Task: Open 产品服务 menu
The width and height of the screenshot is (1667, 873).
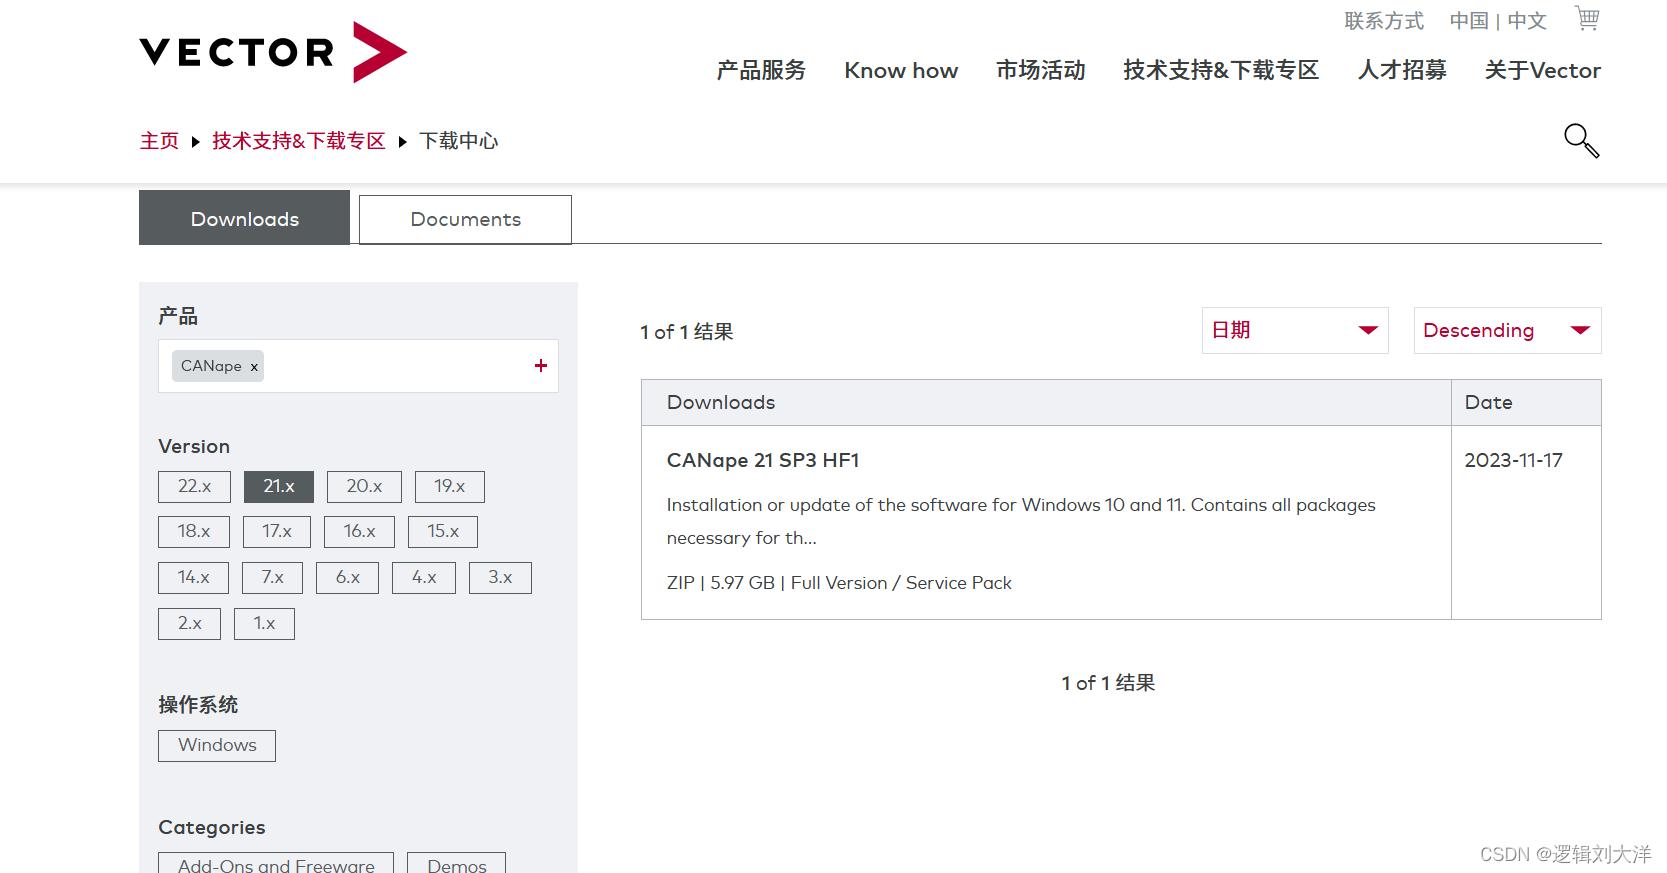Action: tap(761, 70)
